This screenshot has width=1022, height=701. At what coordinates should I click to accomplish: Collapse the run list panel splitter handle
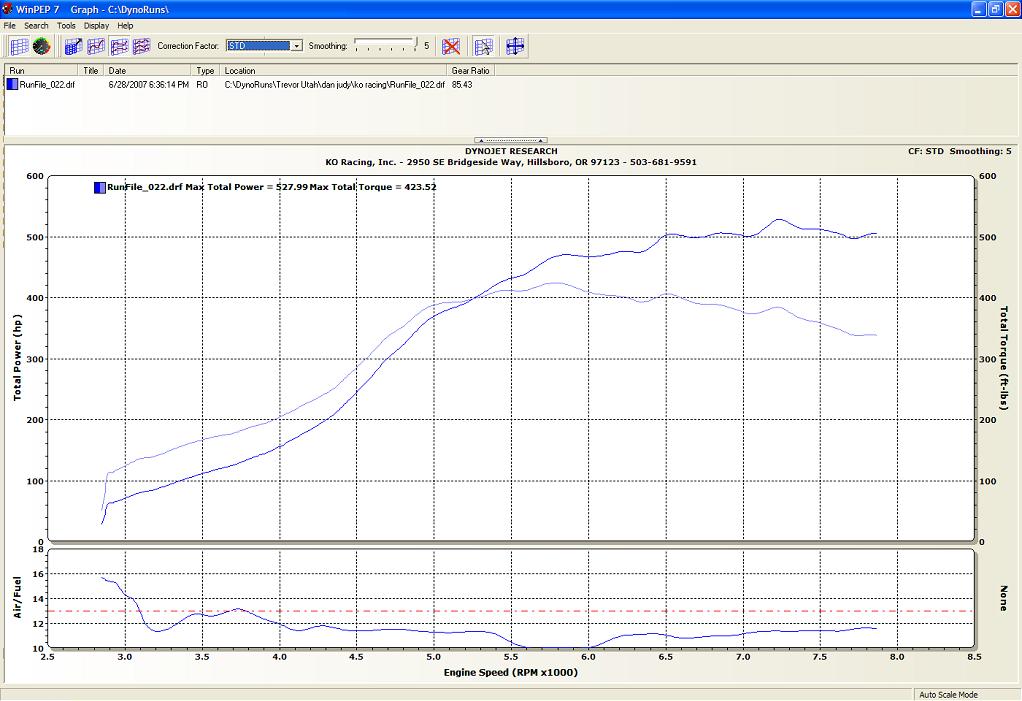click(510, 141)
